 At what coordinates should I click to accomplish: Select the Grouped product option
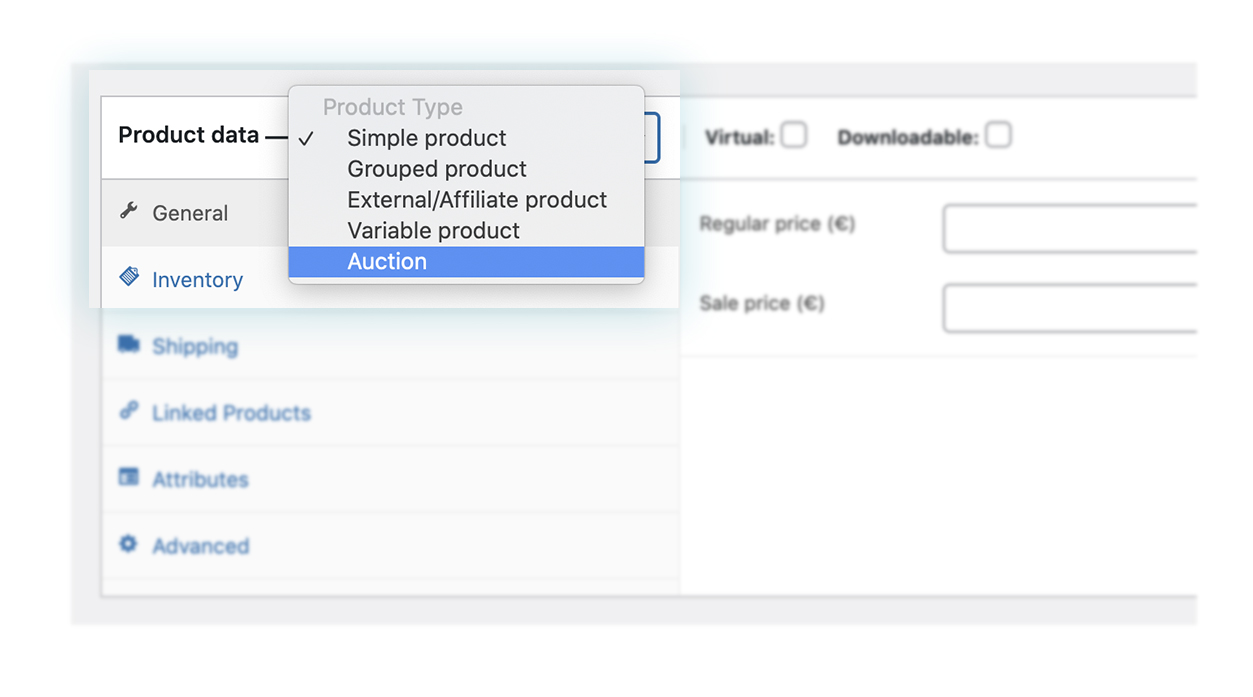(436, 169)
